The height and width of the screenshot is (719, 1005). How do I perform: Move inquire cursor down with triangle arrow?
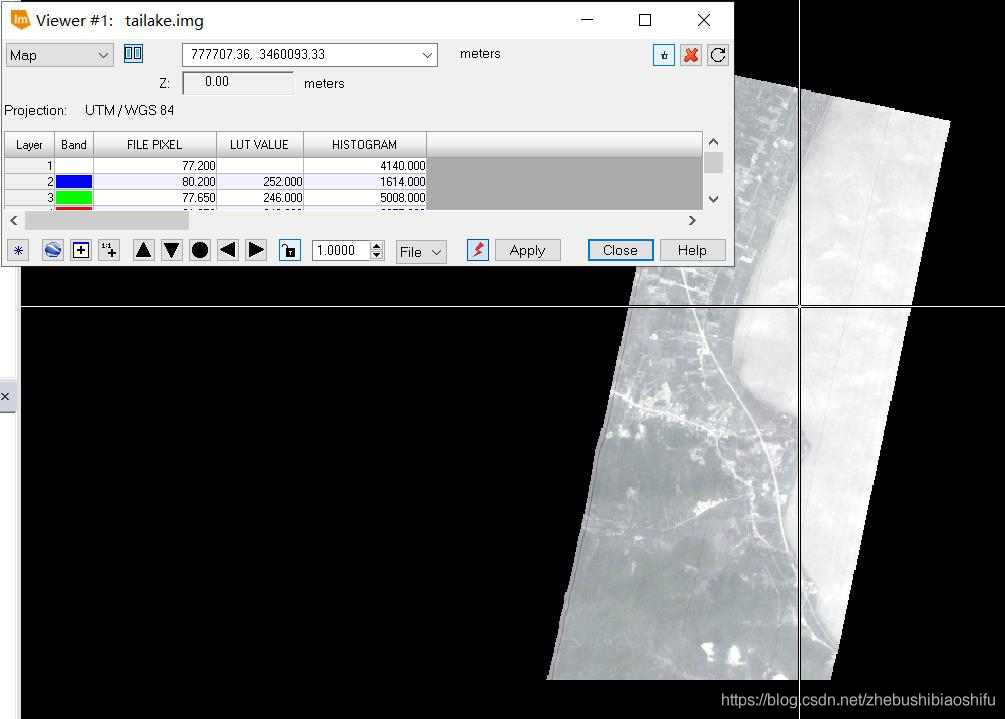tap(172, 251)
